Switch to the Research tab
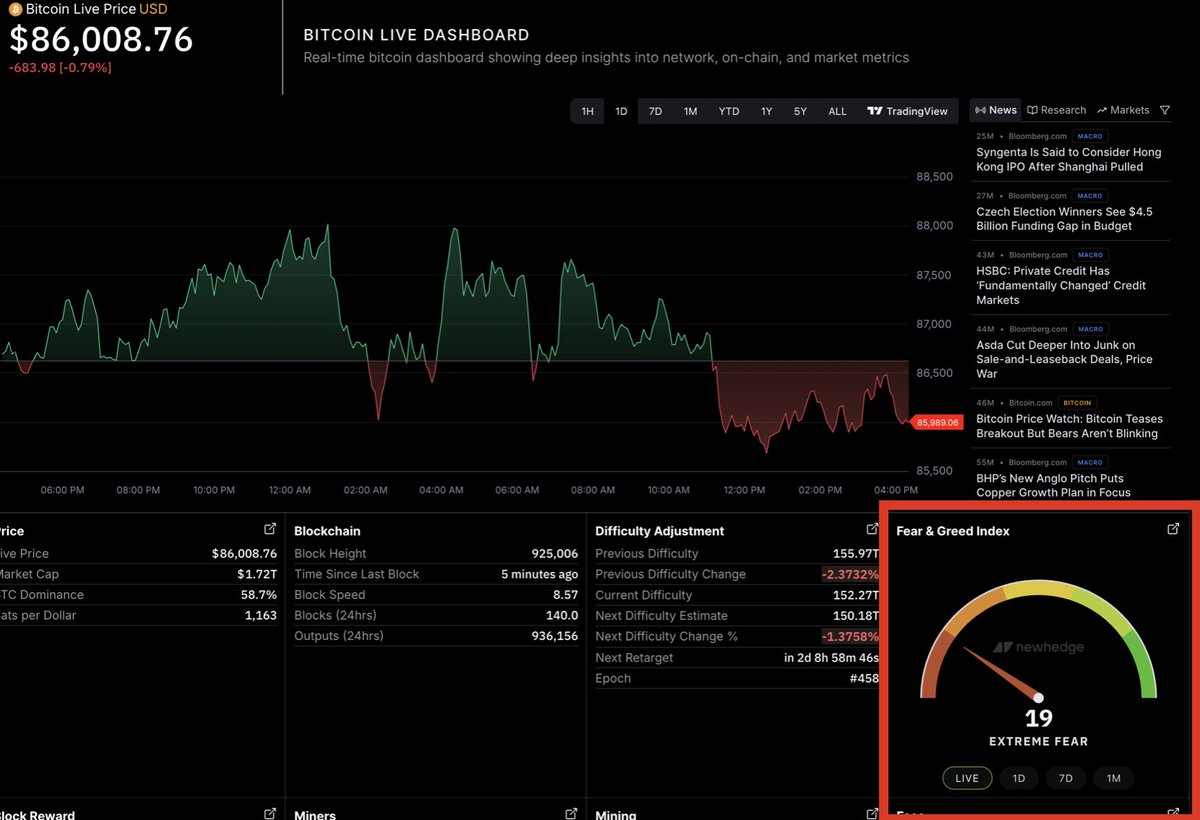This screenshot has width=1200, height=820. [1057, 110]
